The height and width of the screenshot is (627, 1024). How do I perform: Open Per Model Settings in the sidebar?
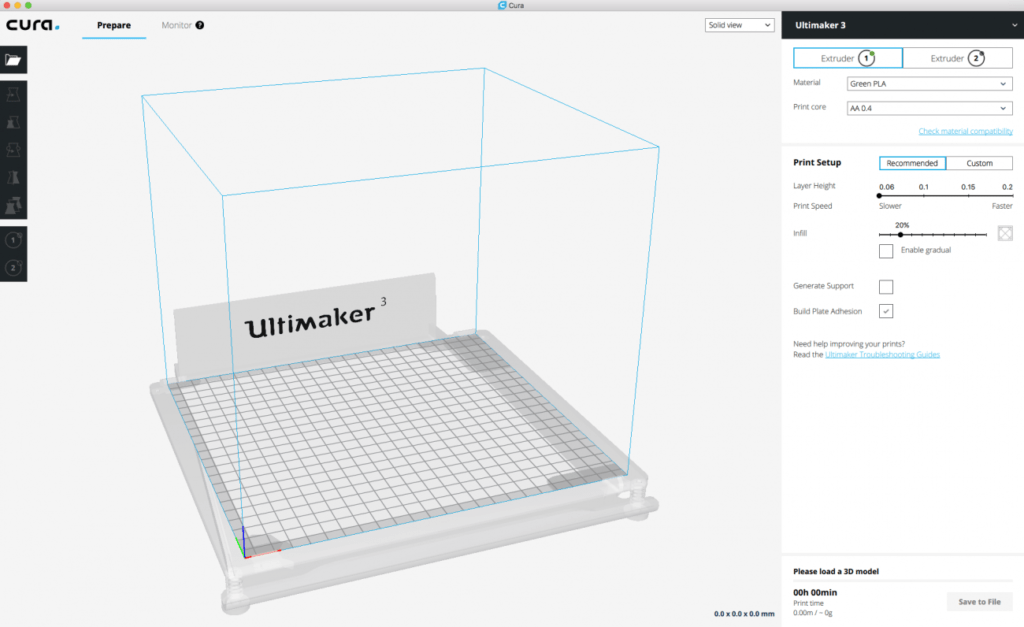click(13, 205)
